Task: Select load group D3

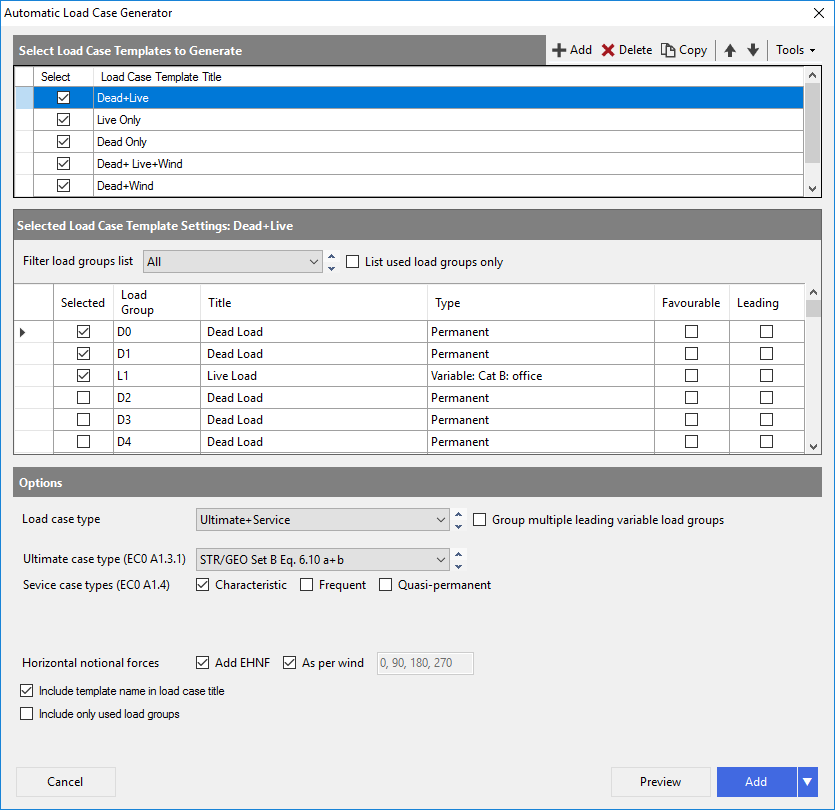Action: click(x=83, y=419)
